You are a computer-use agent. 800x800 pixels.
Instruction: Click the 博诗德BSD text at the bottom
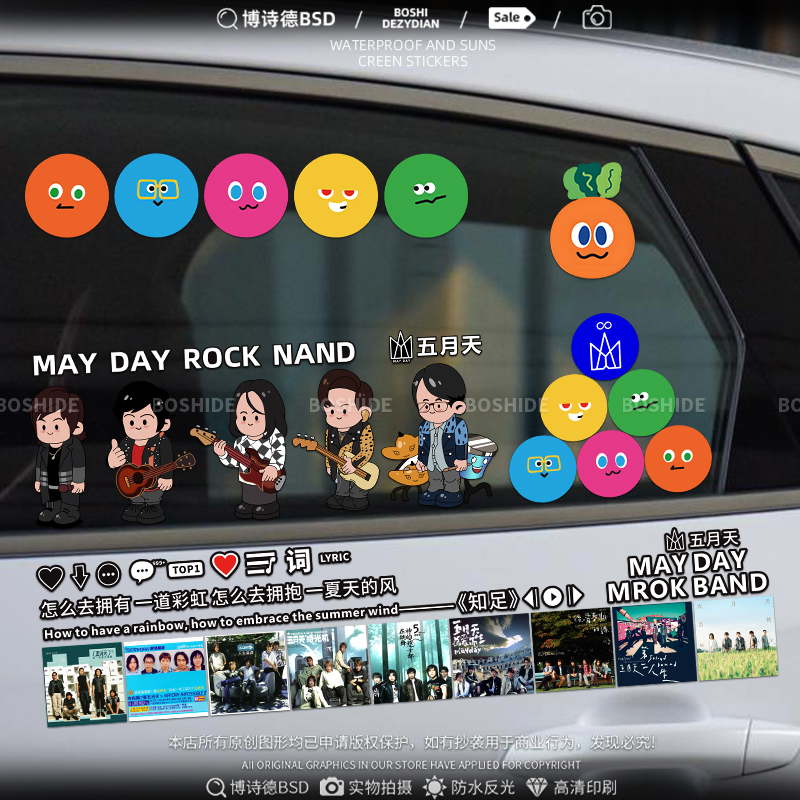(x=269, y=787)
